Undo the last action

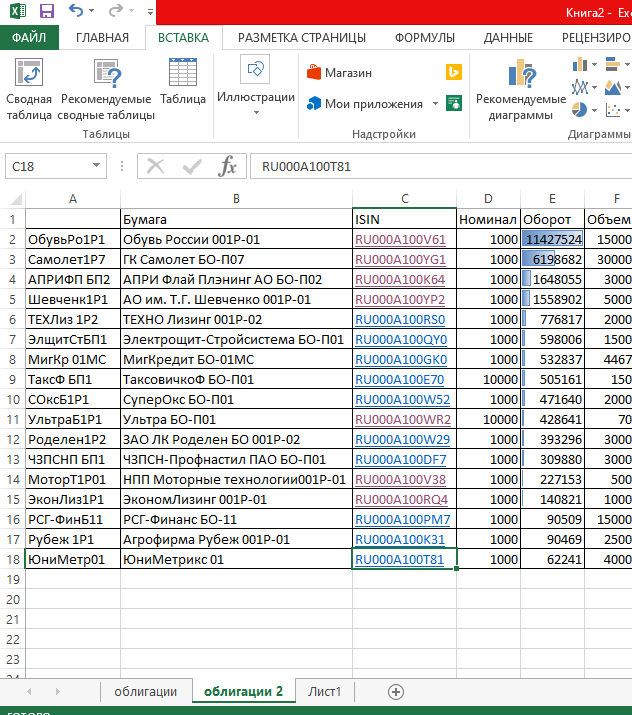76,10
